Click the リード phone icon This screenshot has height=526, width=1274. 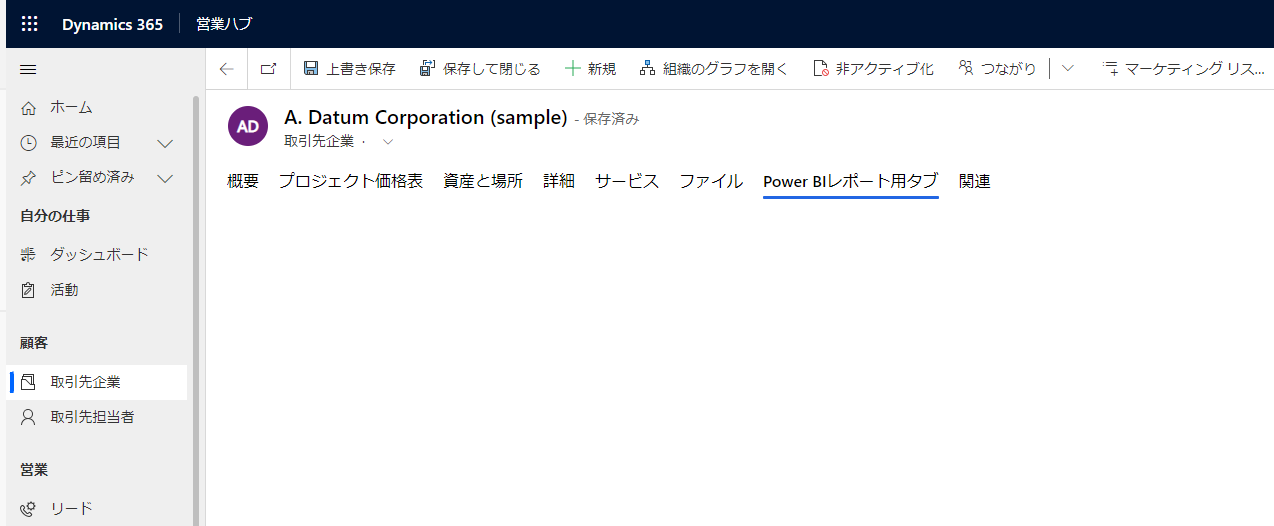(x=28, y=509)
